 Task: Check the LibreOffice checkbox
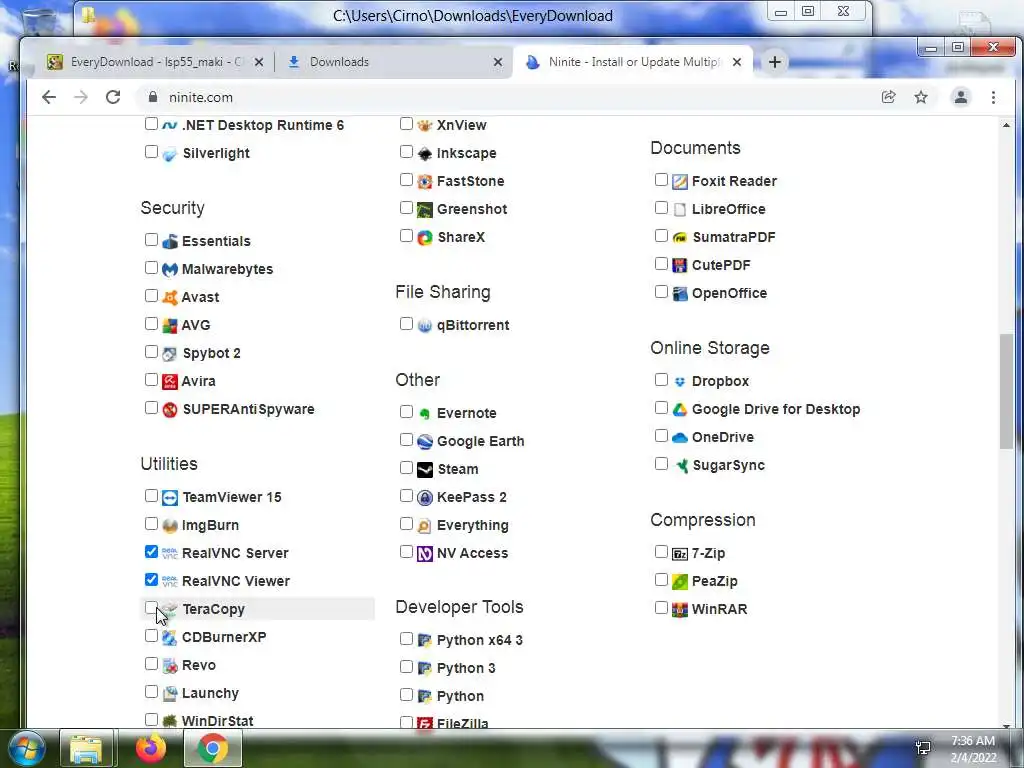click(661, 208)
